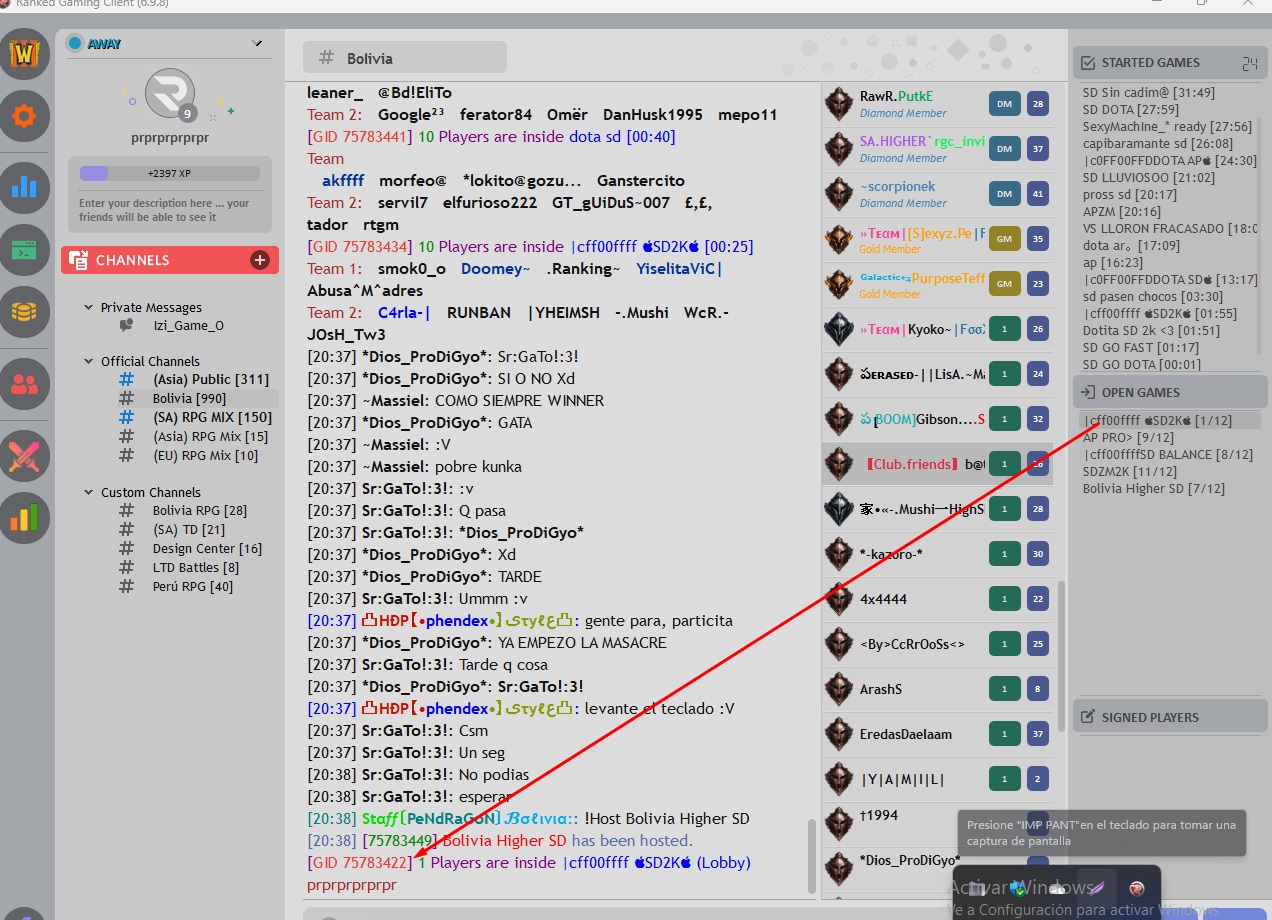Viewport: 1272px width, 920px height.
Task: Click the golden avatar of PurposeTeff
Action: (x=839, y=284)
